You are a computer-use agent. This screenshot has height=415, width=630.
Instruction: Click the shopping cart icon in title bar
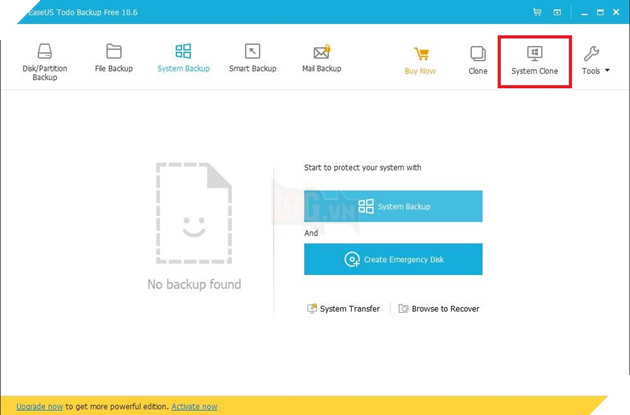[537, 12]
